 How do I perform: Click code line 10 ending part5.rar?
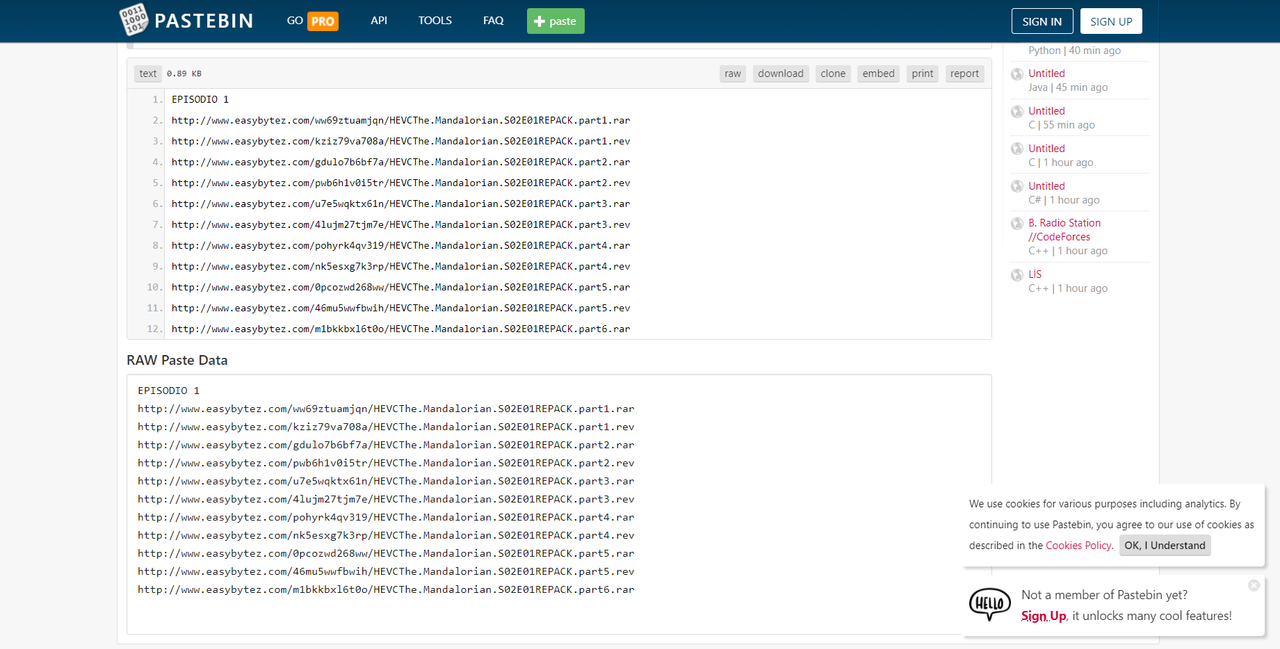pyautogui.click(x=400, y=287)
